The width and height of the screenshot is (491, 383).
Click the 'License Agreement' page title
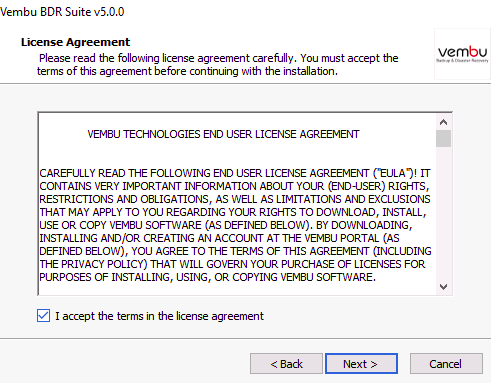click(x=75, y=42)
